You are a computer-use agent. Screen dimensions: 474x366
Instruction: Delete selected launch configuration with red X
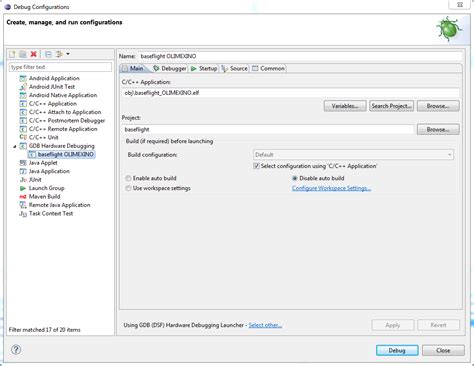tap(33, 54)
